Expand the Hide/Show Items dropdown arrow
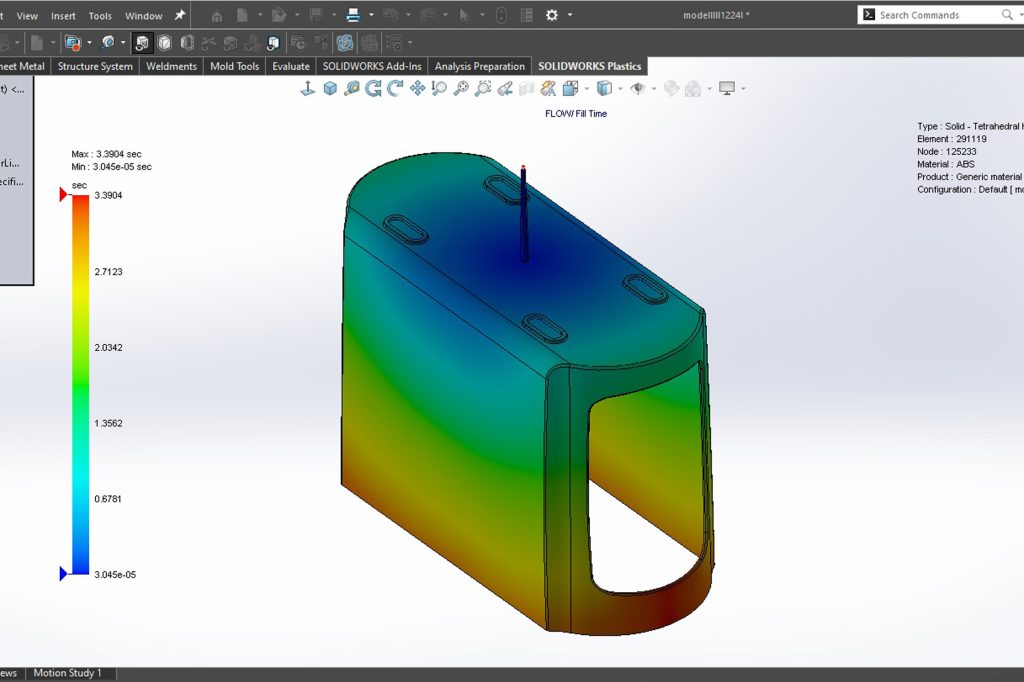1024x682 pixels. point(654,89)
